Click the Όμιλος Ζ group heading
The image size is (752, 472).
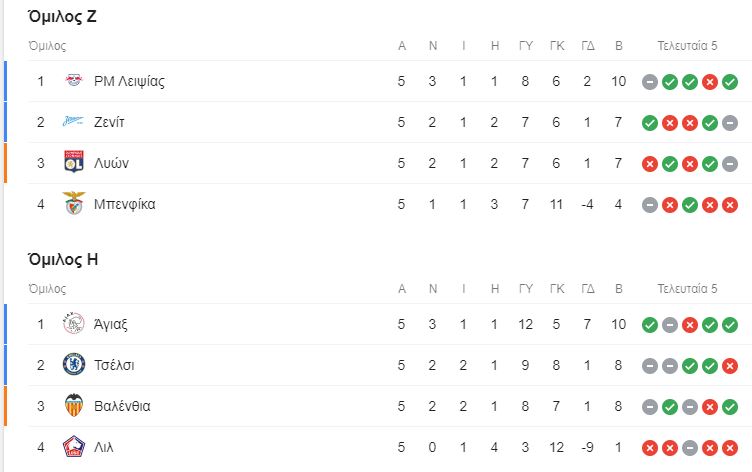coord(63,17)
